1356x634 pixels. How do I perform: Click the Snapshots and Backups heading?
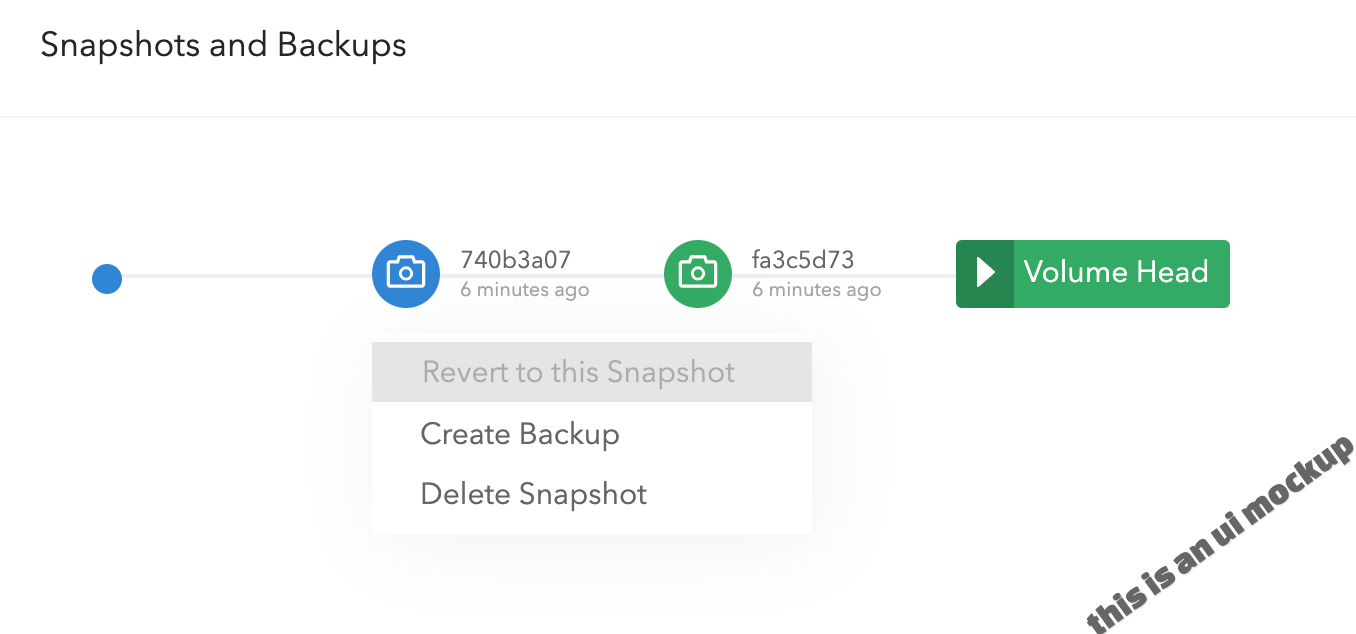[x=222, y=44]
